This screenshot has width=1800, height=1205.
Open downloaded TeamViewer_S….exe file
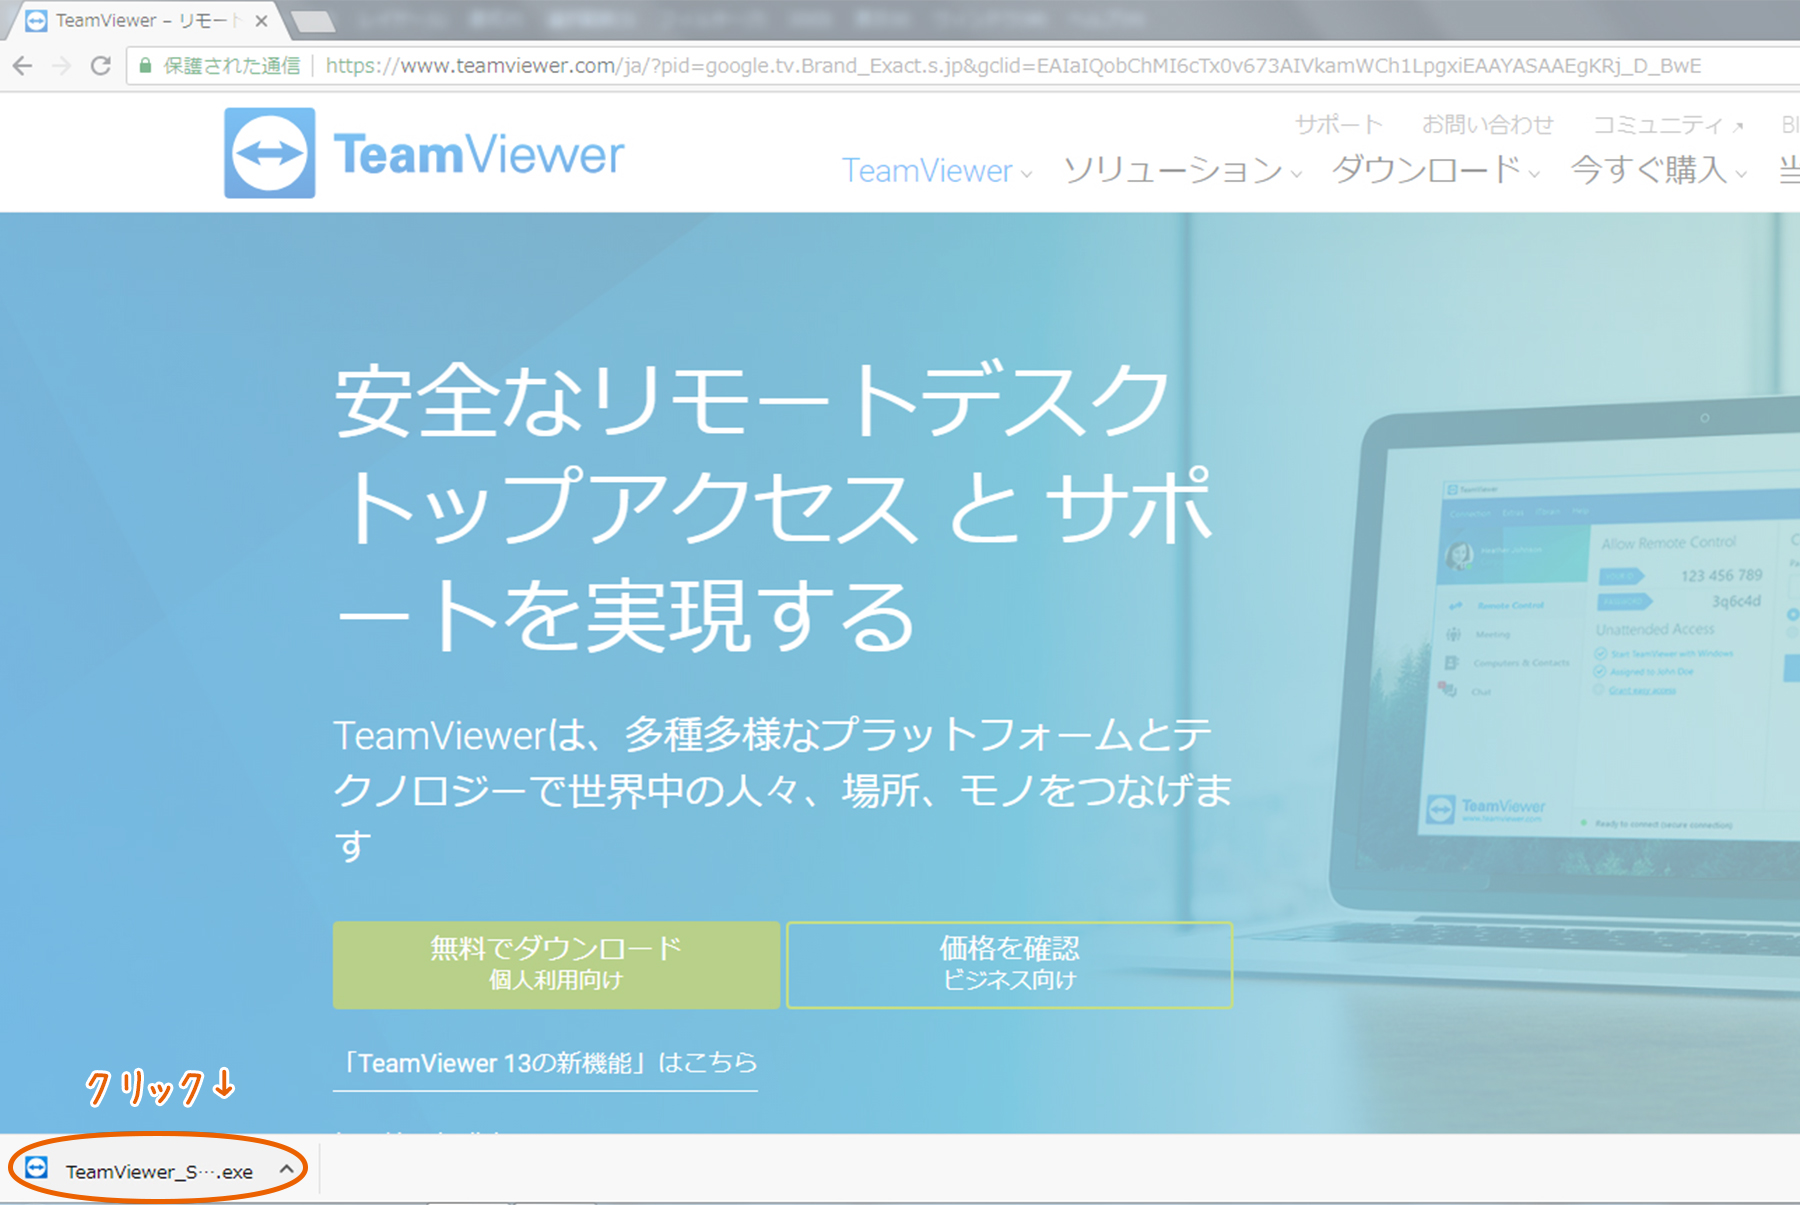click(159, 1171)
